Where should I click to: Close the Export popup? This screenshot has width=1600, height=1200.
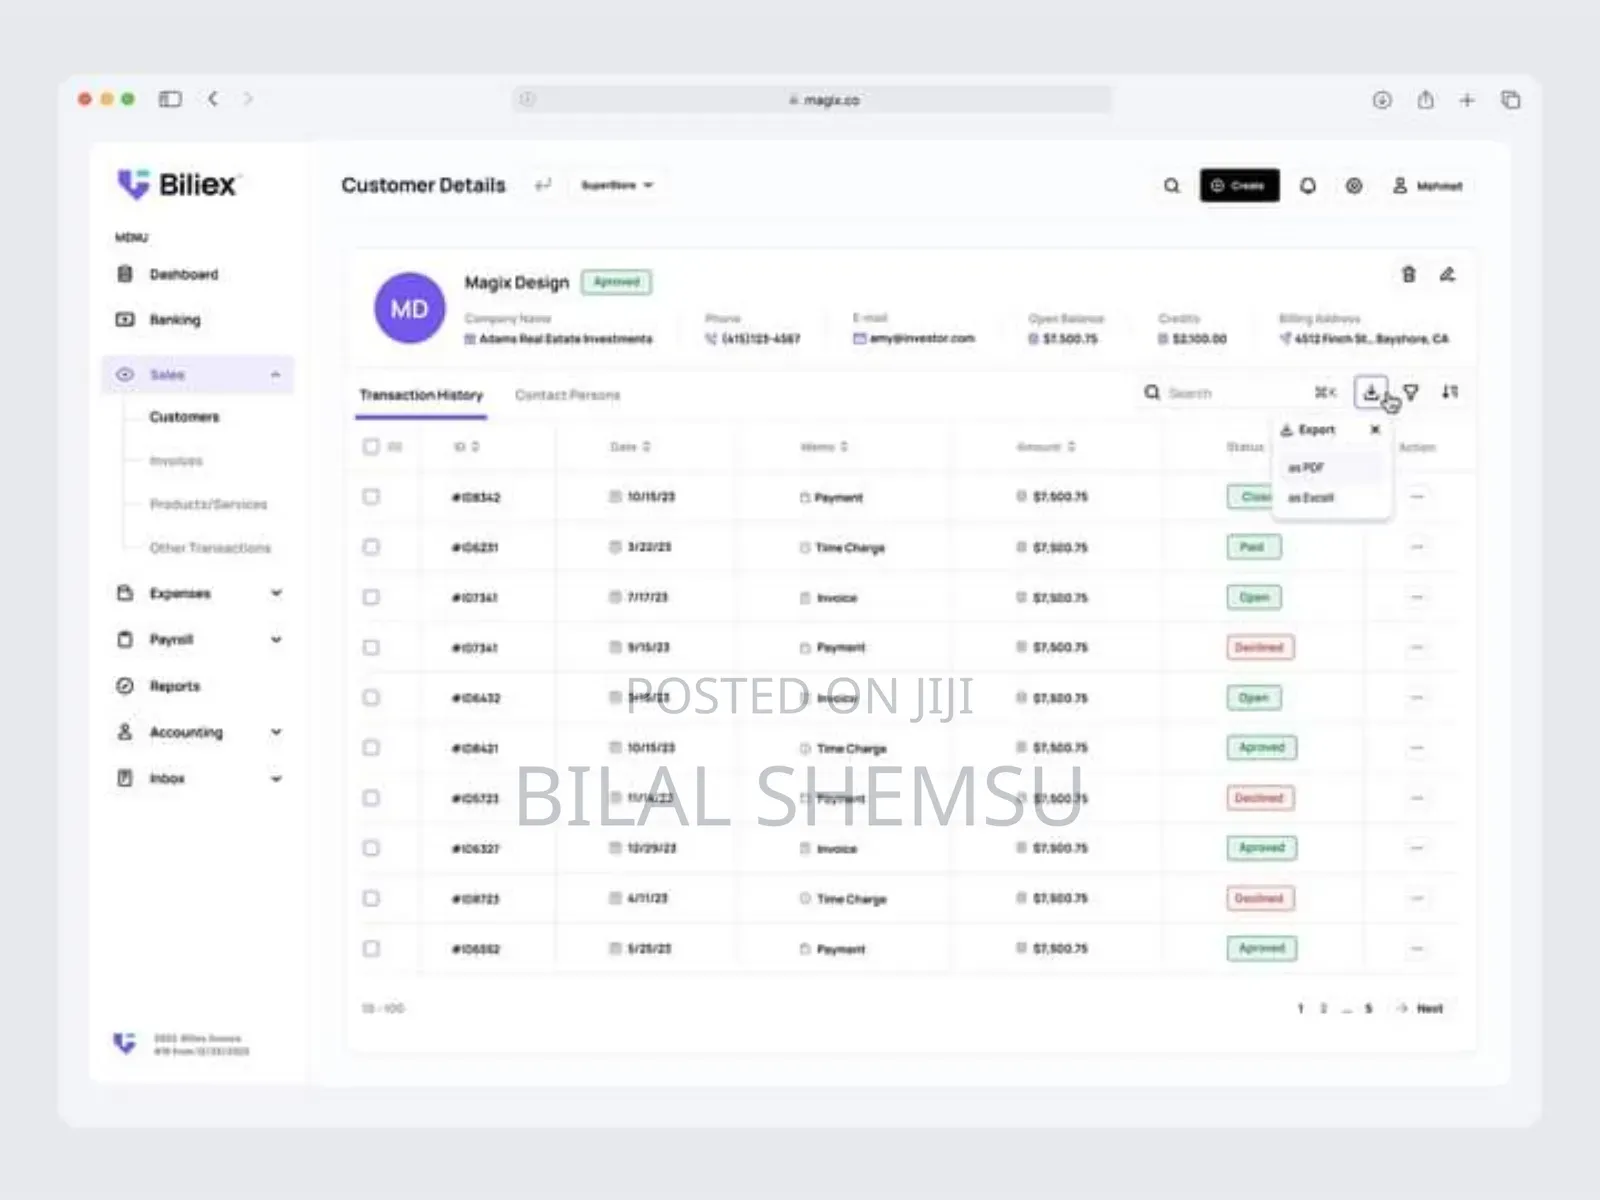(x=1375, y=429)
